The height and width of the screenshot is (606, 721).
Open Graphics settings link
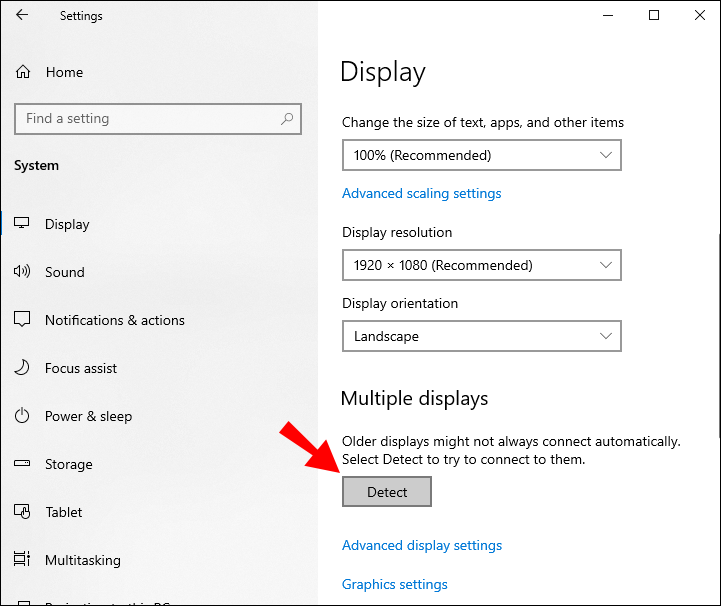tap(395, 584)
